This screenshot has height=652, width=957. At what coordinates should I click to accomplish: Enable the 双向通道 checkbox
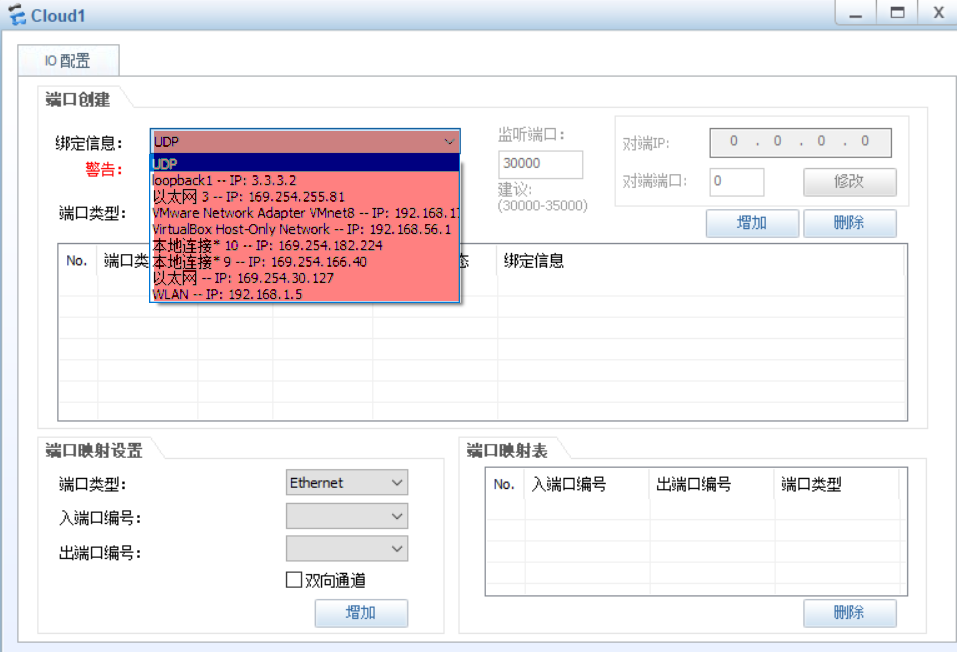tap(294, 579)
